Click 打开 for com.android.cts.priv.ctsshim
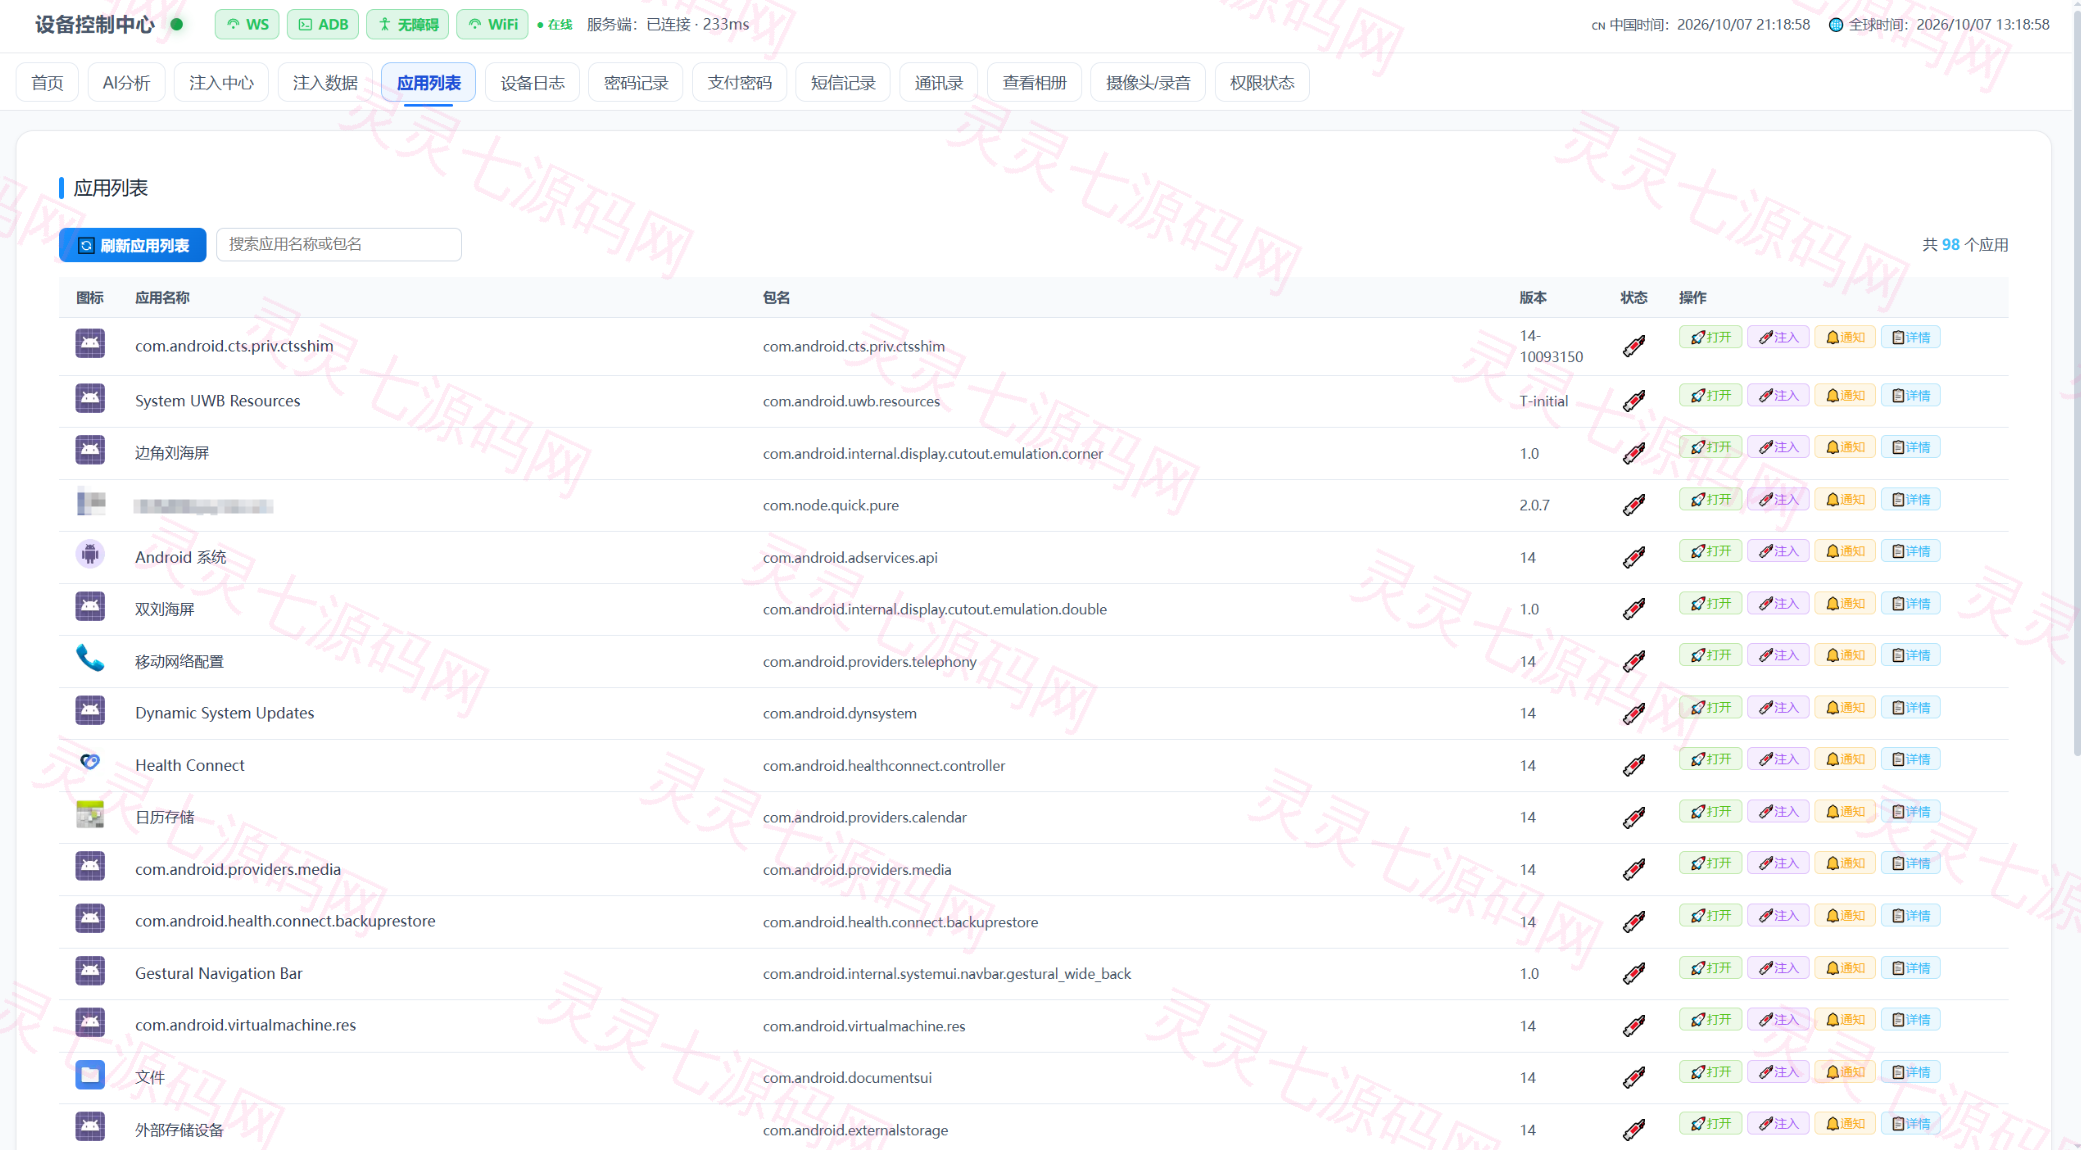 coord(1710,337)
